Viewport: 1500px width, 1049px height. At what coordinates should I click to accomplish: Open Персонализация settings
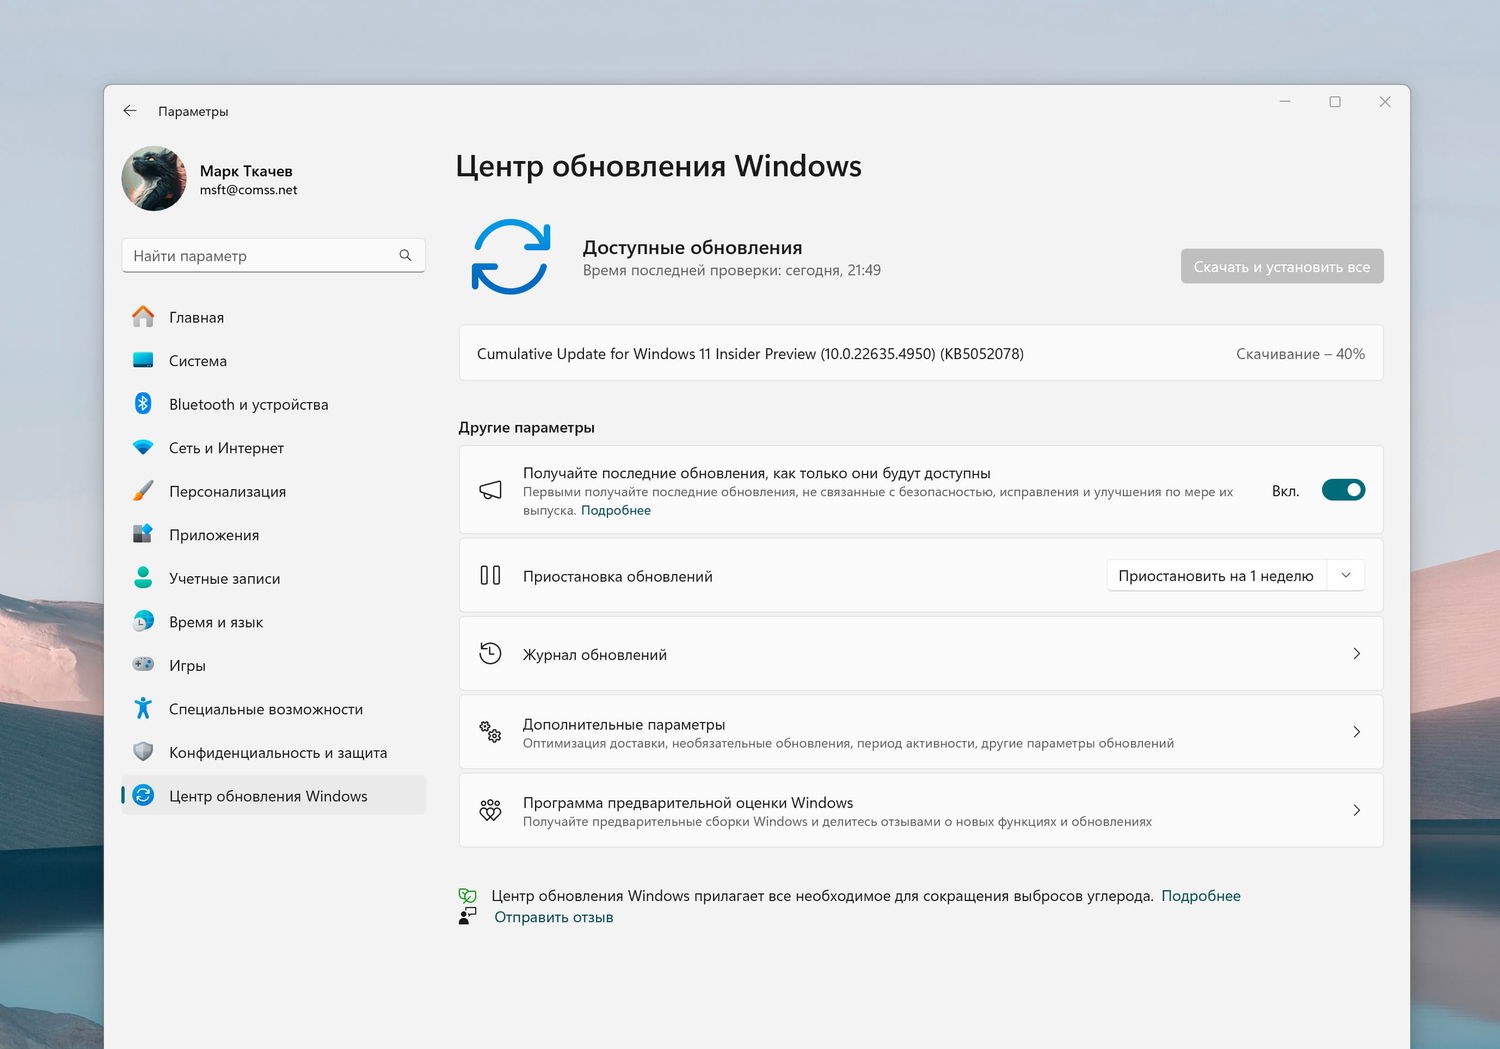273,491
